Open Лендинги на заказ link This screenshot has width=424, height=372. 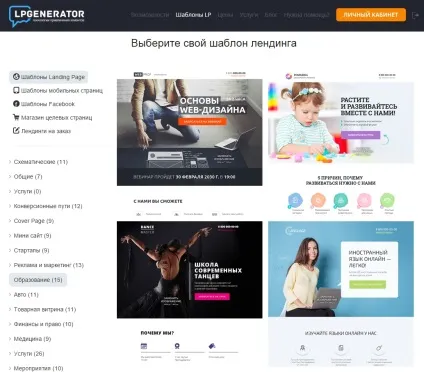(46, 131)
